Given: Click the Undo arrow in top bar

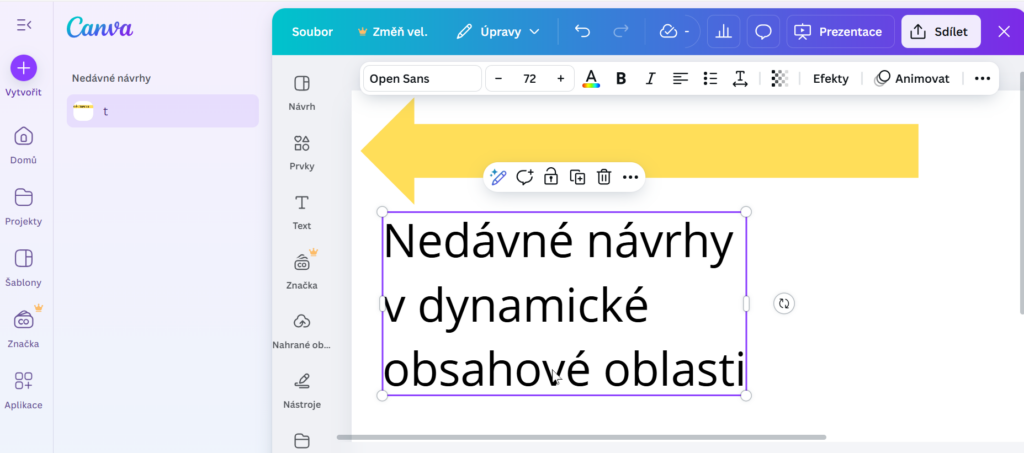Looking at the screenshot, I should click(583, 32).
